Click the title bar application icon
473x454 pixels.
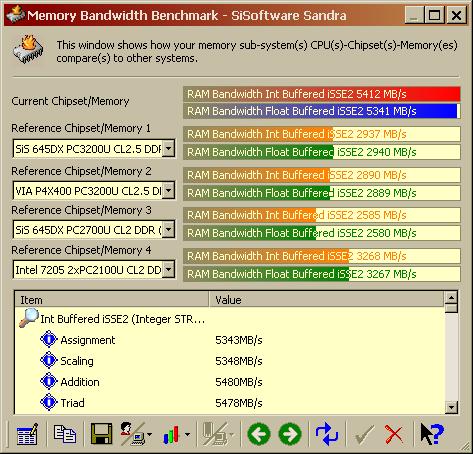coord(16,14)
